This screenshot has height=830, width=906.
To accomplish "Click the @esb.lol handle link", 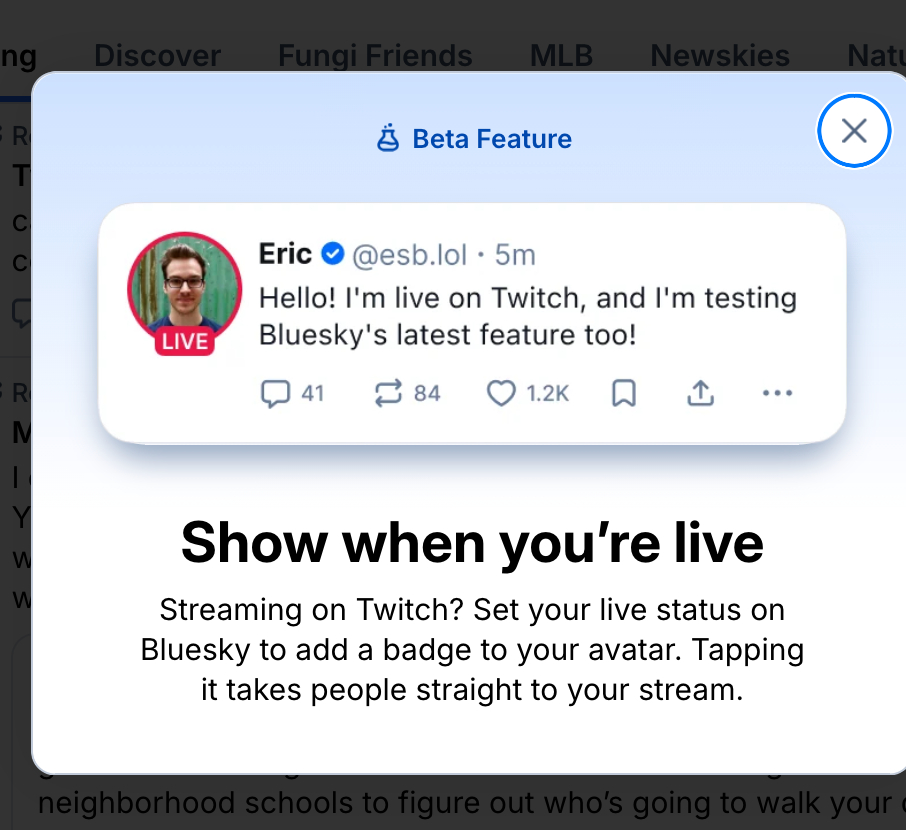I will (x=409, y=255).
